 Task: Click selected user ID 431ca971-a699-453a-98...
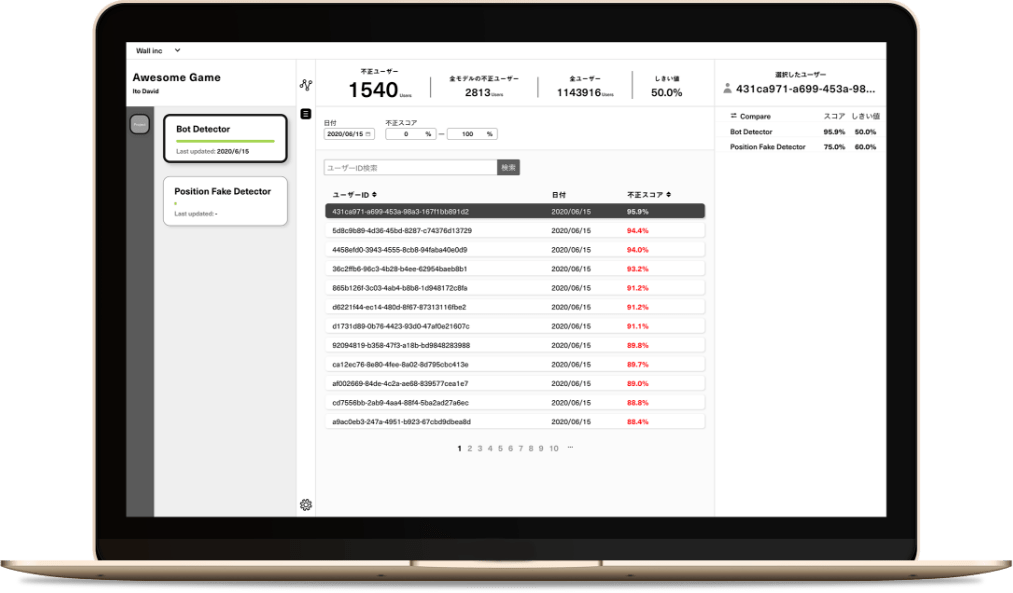[806, 88]
